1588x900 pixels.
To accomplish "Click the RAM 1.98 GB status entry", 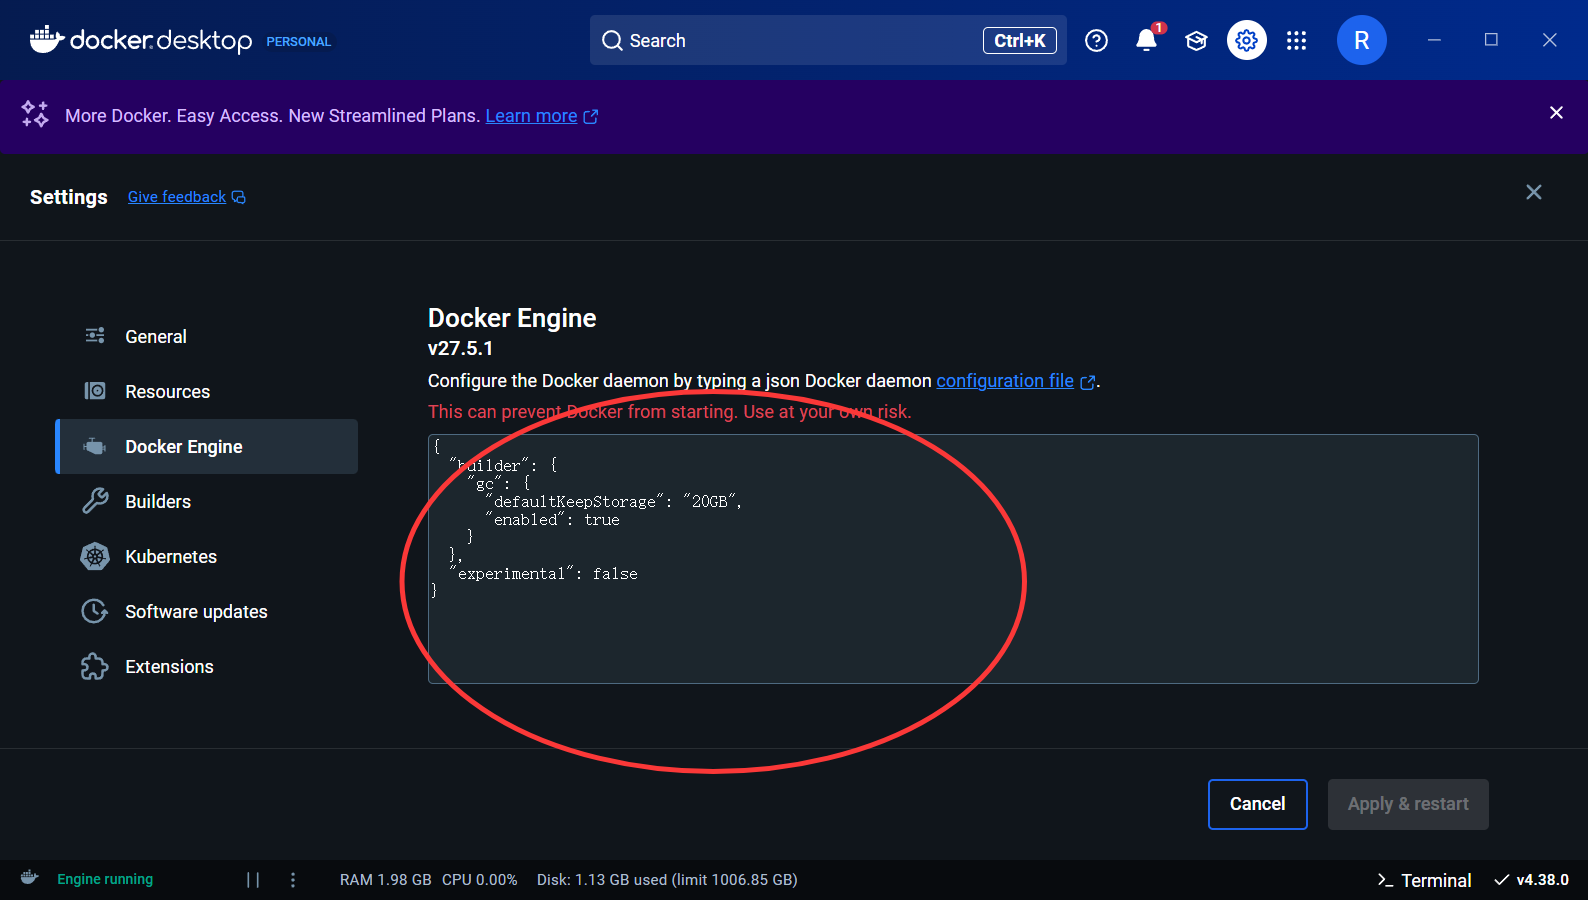I will [x=385, y=880].
